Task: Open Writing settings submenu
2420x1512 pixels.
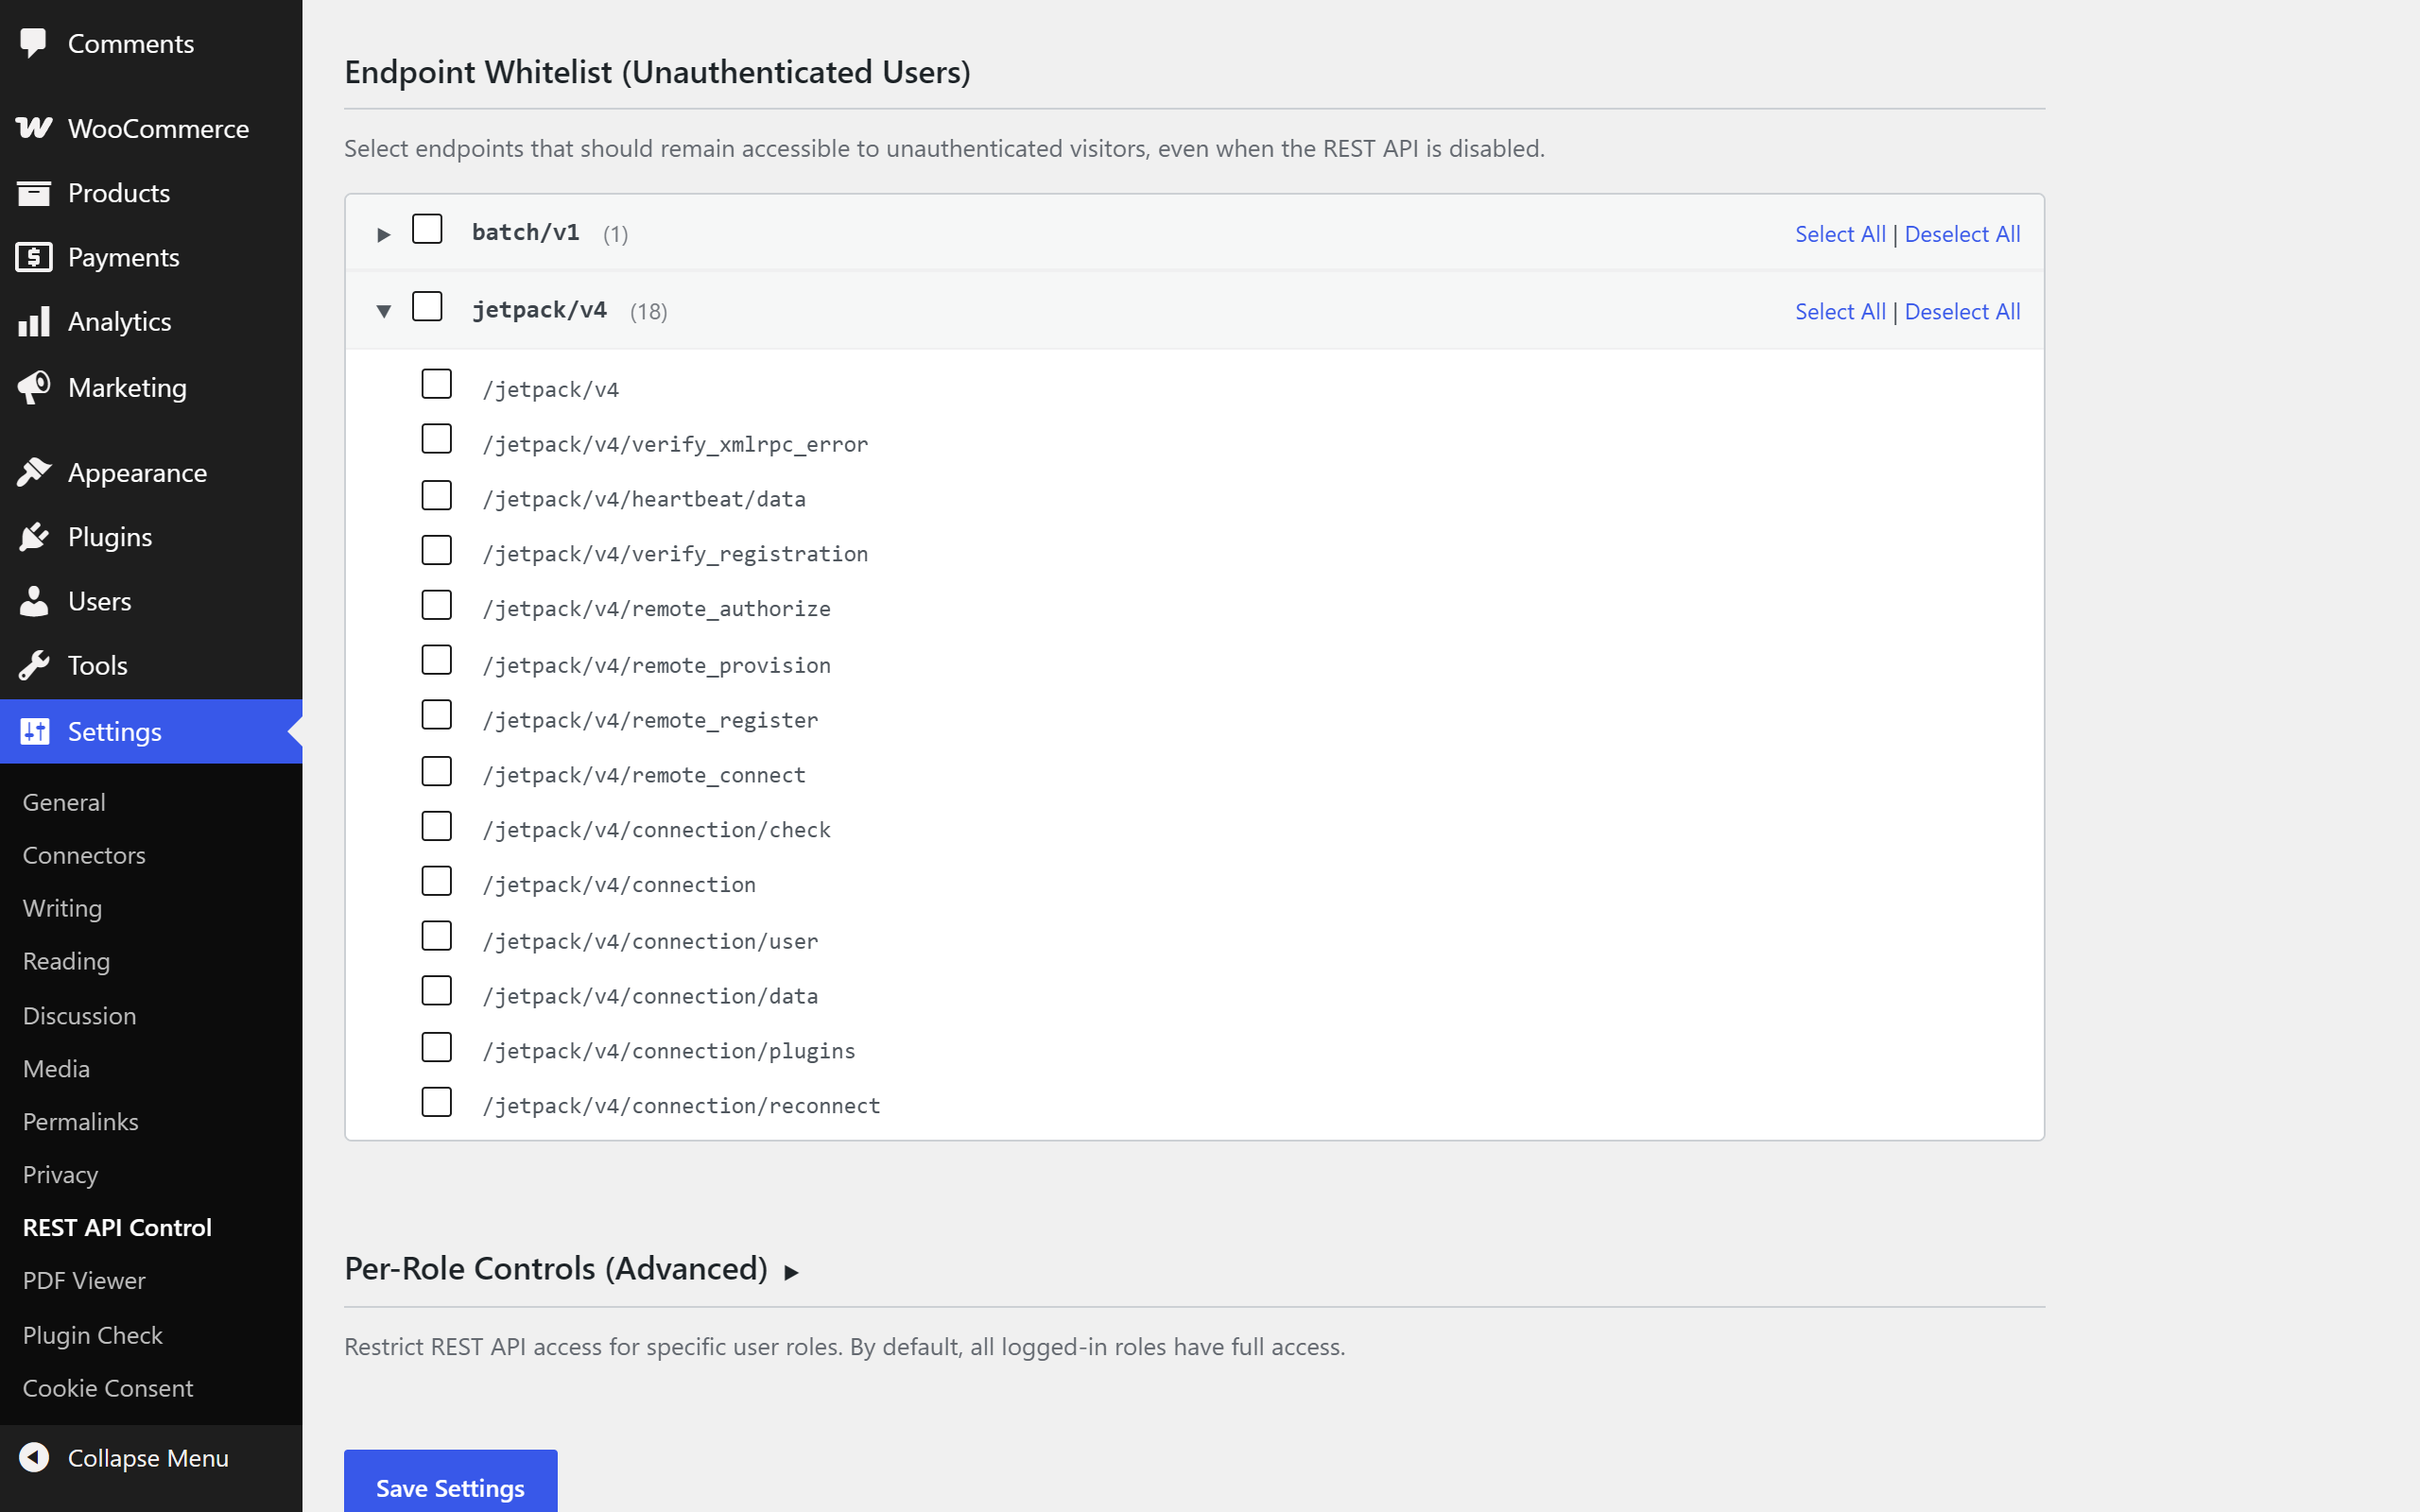Action: (x=62, y=908)
